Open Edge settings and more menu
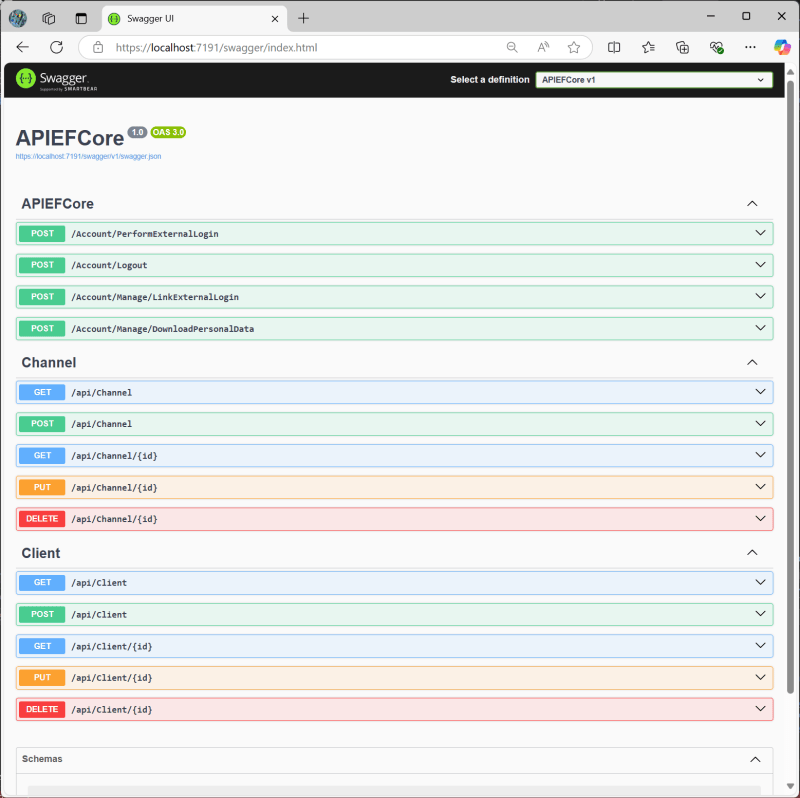 [x=750, y=47]
